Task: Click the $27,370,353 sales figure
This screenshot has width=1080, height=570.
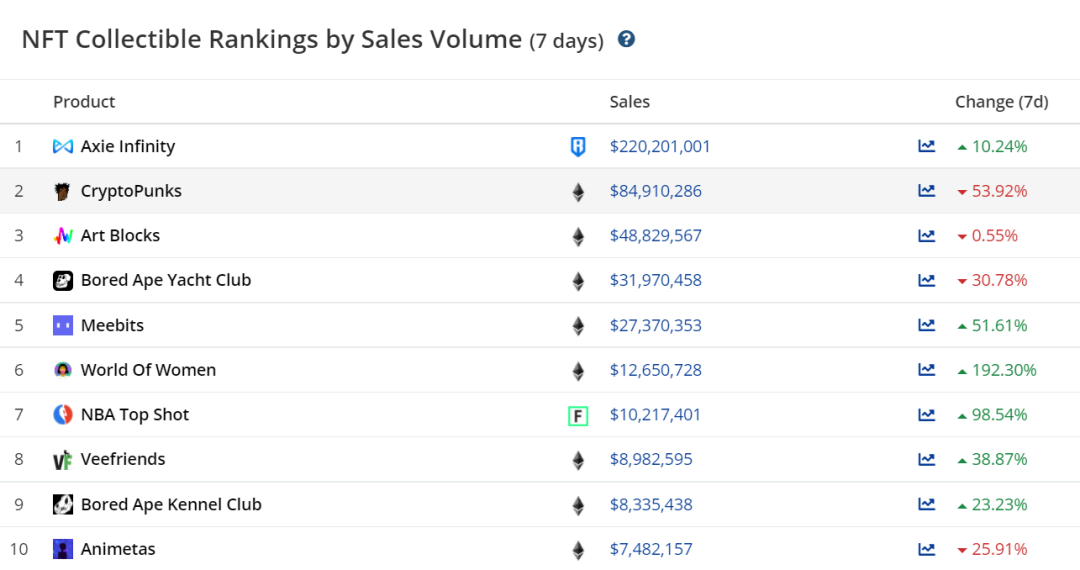Action: 656,326
